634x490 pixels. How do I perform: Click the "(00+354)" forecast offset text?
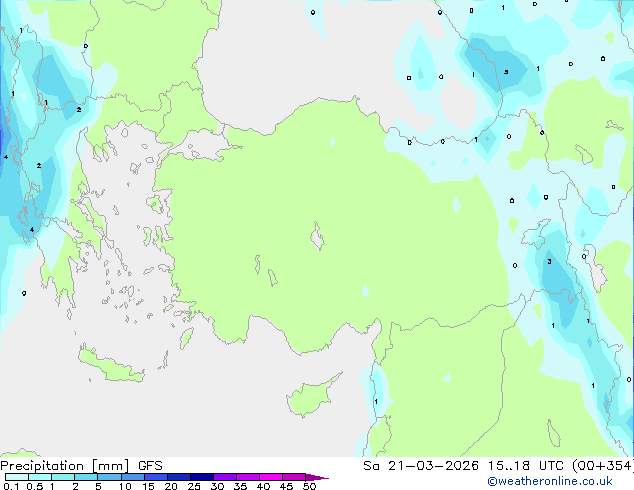pos(602,466)
